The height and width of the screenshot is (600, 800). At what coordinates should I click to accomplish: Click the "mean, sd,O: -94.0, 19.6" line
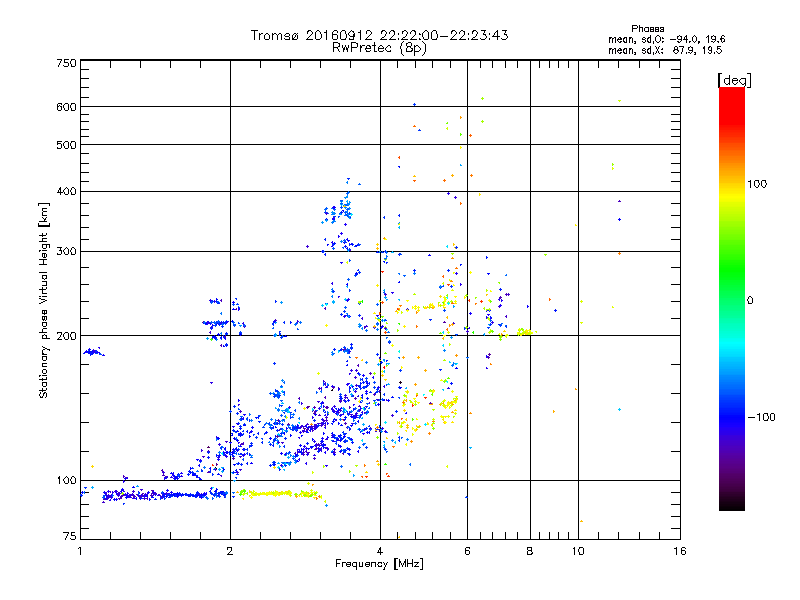666,39
